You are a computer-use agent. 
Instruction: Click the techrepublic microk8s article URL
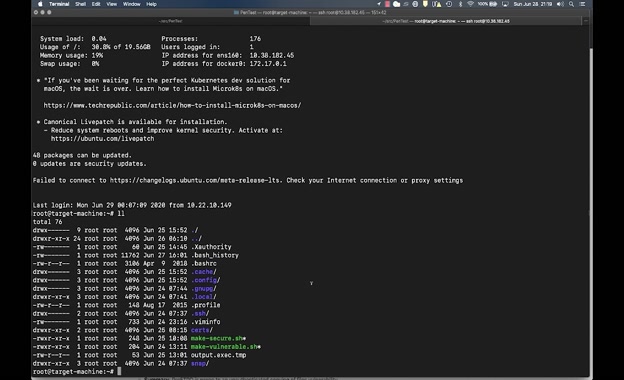point(172,105)
